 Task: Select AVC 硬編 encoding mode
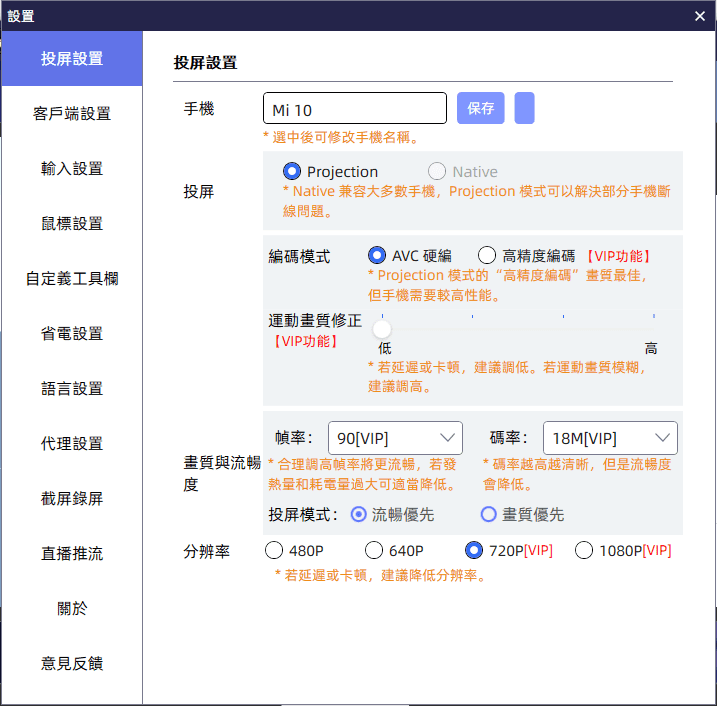pos(377,255)
